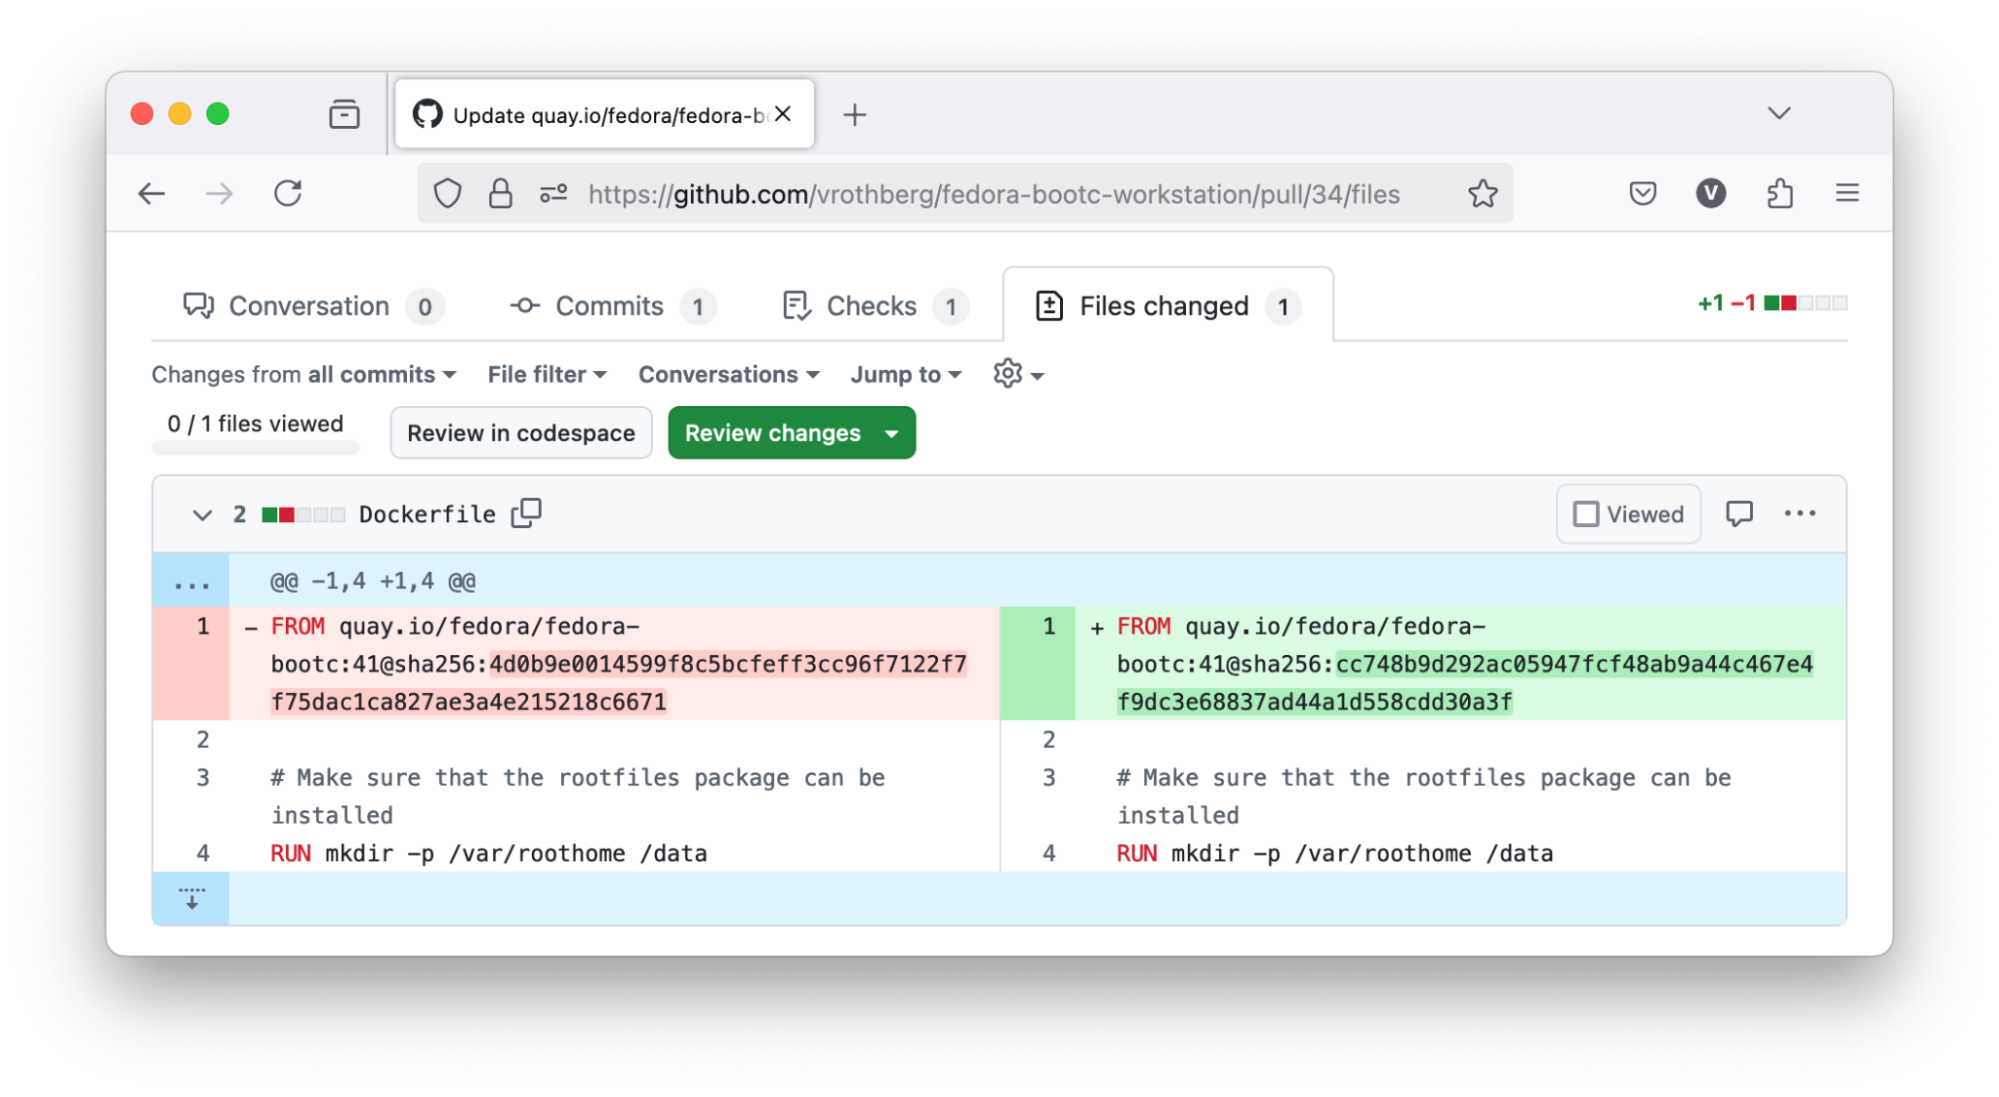1999x1097 pixels.
Task: Open the Firefox hamburger application menu
Action: tap(1847, 193)
